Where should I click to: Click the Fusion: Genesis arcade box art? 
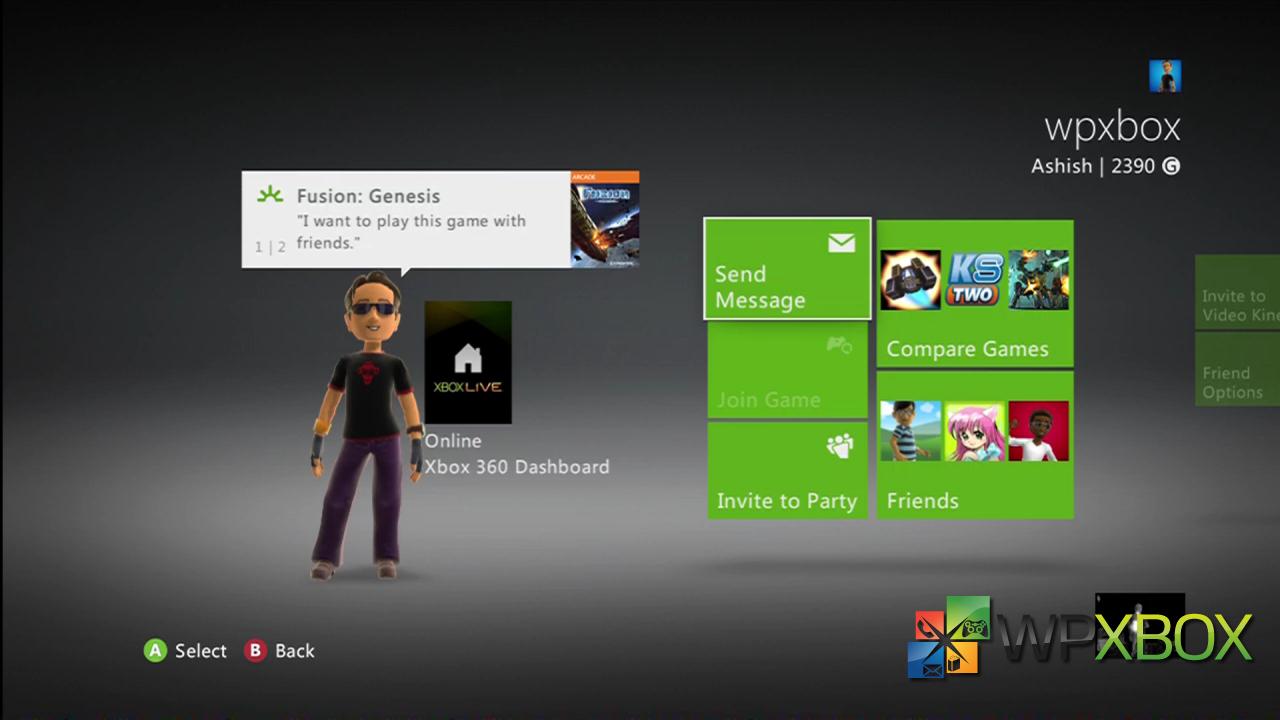[605, 219]
